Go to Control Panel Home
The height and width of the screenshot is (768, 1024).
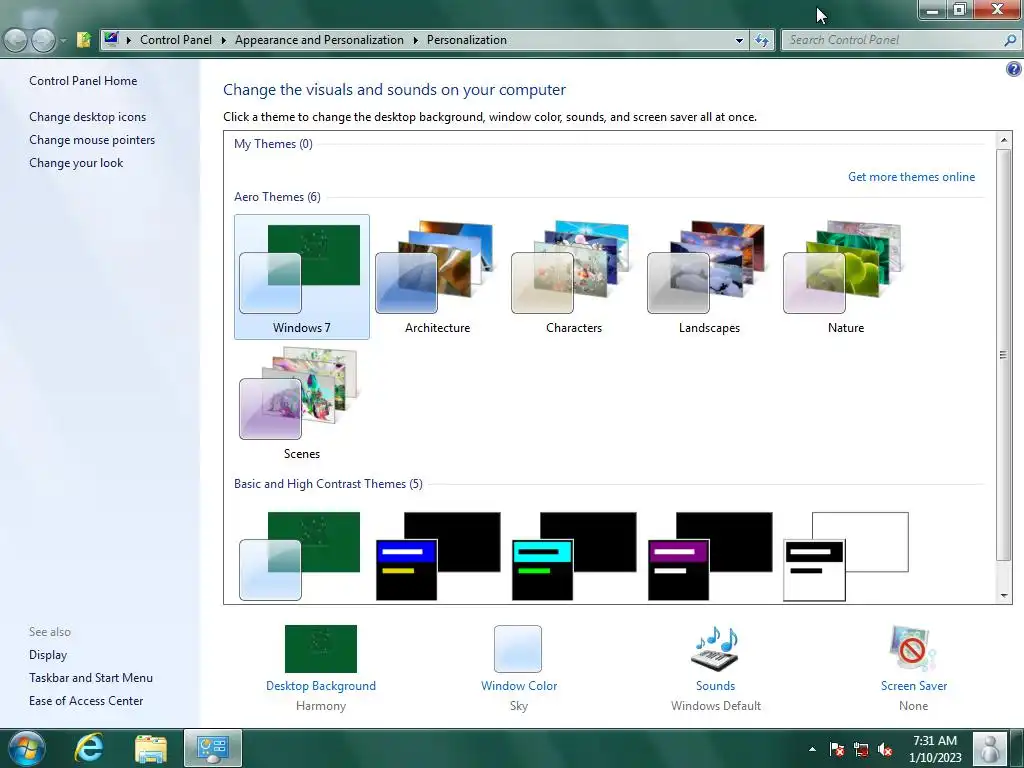click(x=83, y=81)
